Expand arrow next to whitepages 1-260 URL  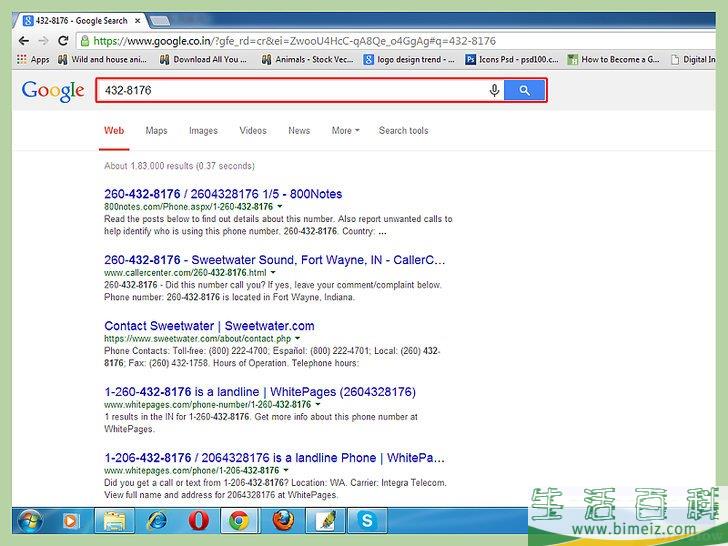coord(318,404)
